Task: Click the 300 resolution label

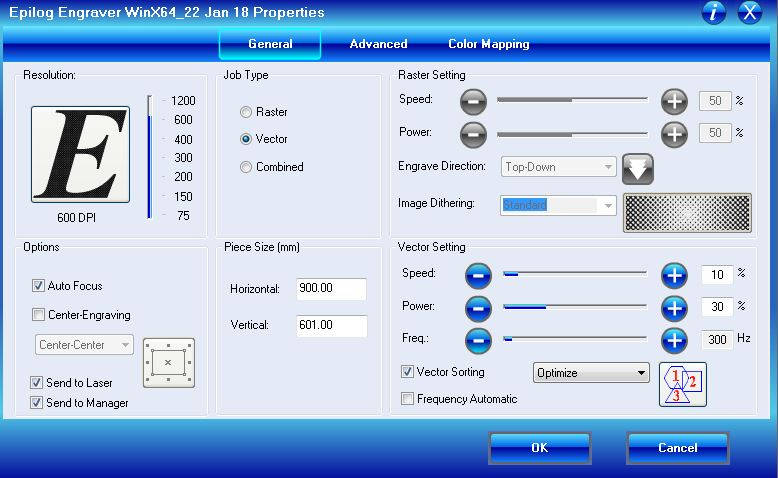Action: click(183, 158)
